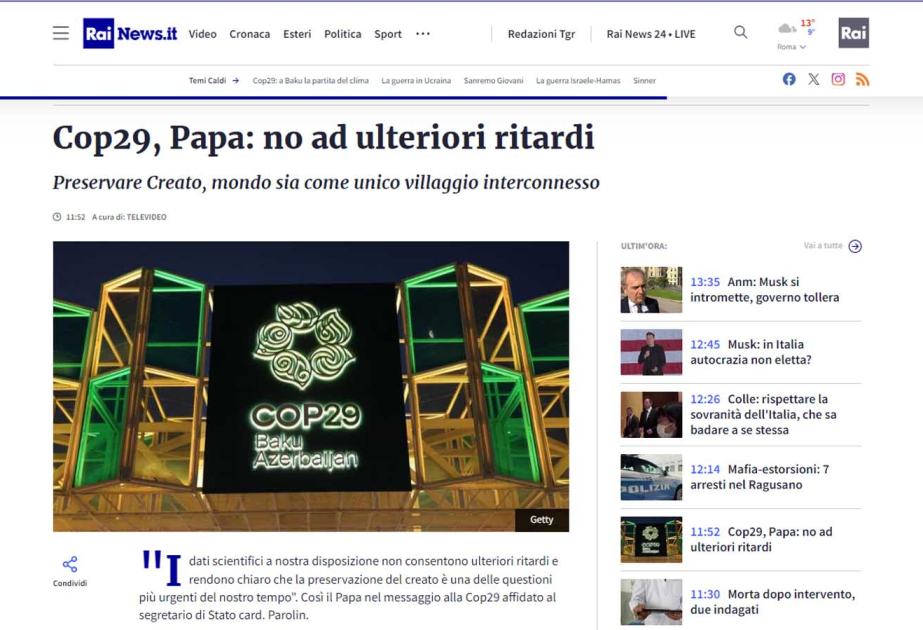Screen dimensions: 923x630
Task: Click the cloudy weather icon
Action: tap(787, 28)
